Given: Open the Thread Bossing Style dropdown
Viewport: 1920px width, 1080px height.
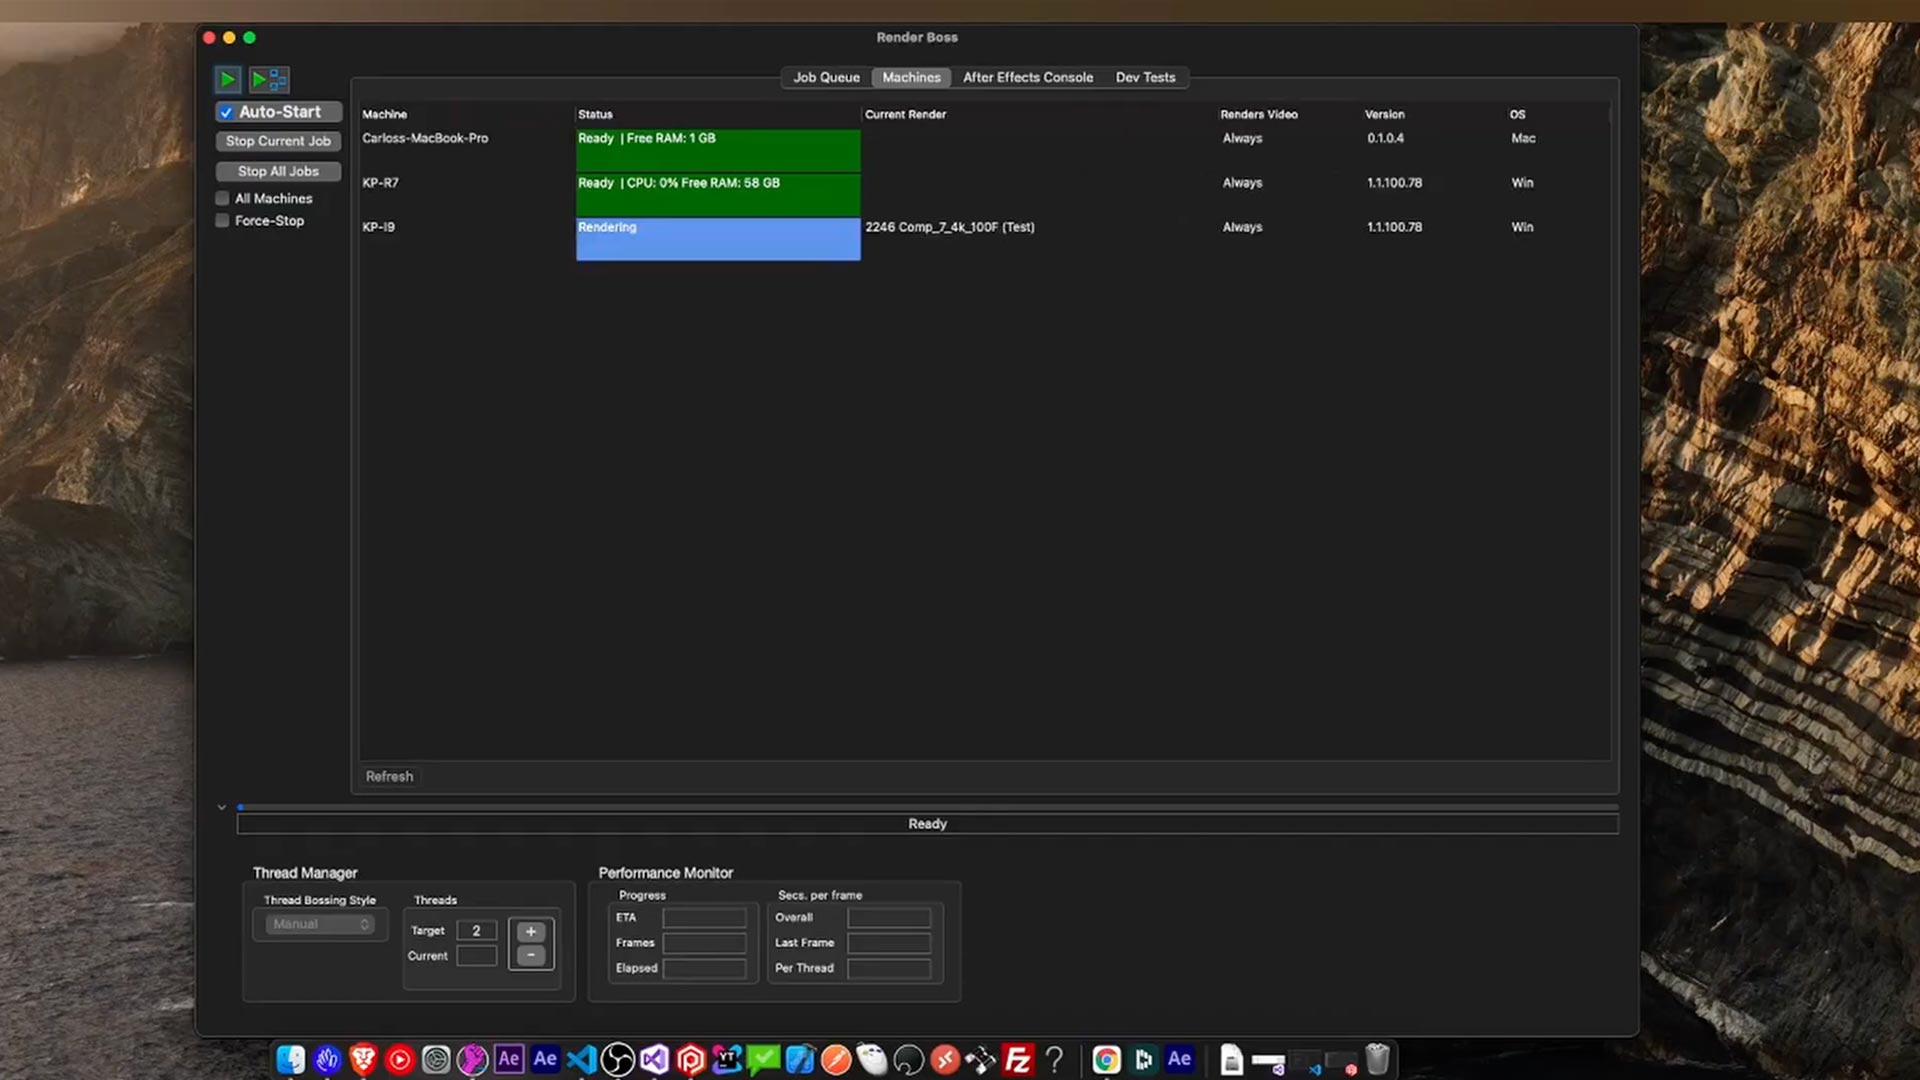Looking at the screenshot, I should pyautogui.click(x=320, y=924).
